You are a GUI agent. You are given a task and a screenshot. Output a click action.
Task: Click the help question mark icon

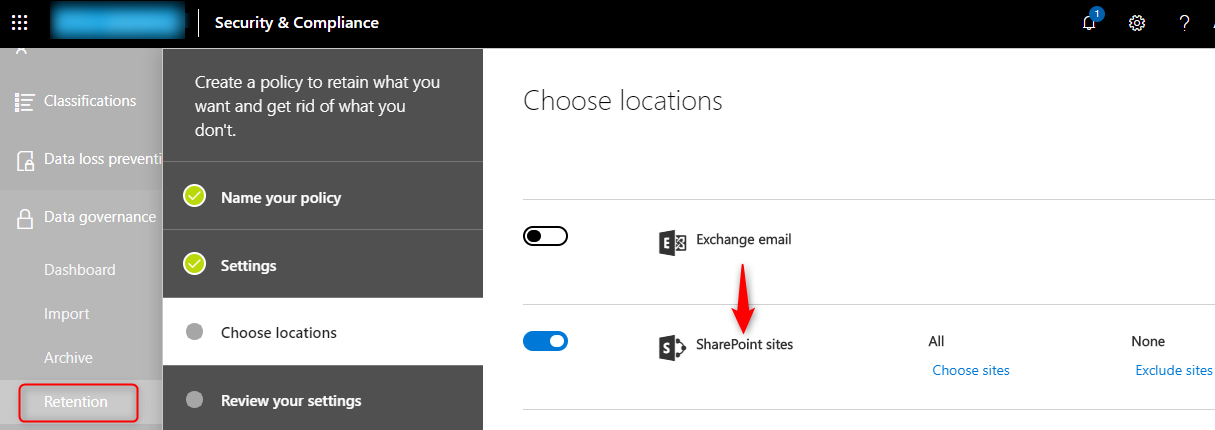pyautogui.click(x=1184, y=23)
